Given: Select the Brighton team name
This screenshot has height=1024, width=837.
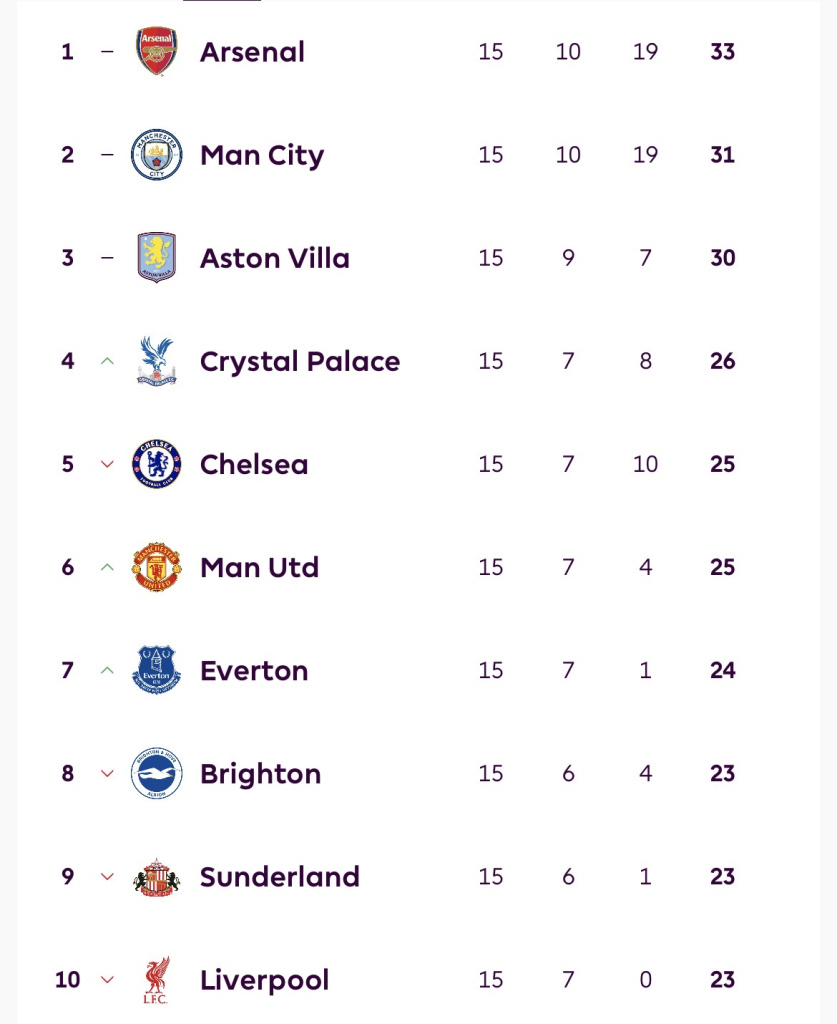Looking at the screenshot, I should coord(260,774).
